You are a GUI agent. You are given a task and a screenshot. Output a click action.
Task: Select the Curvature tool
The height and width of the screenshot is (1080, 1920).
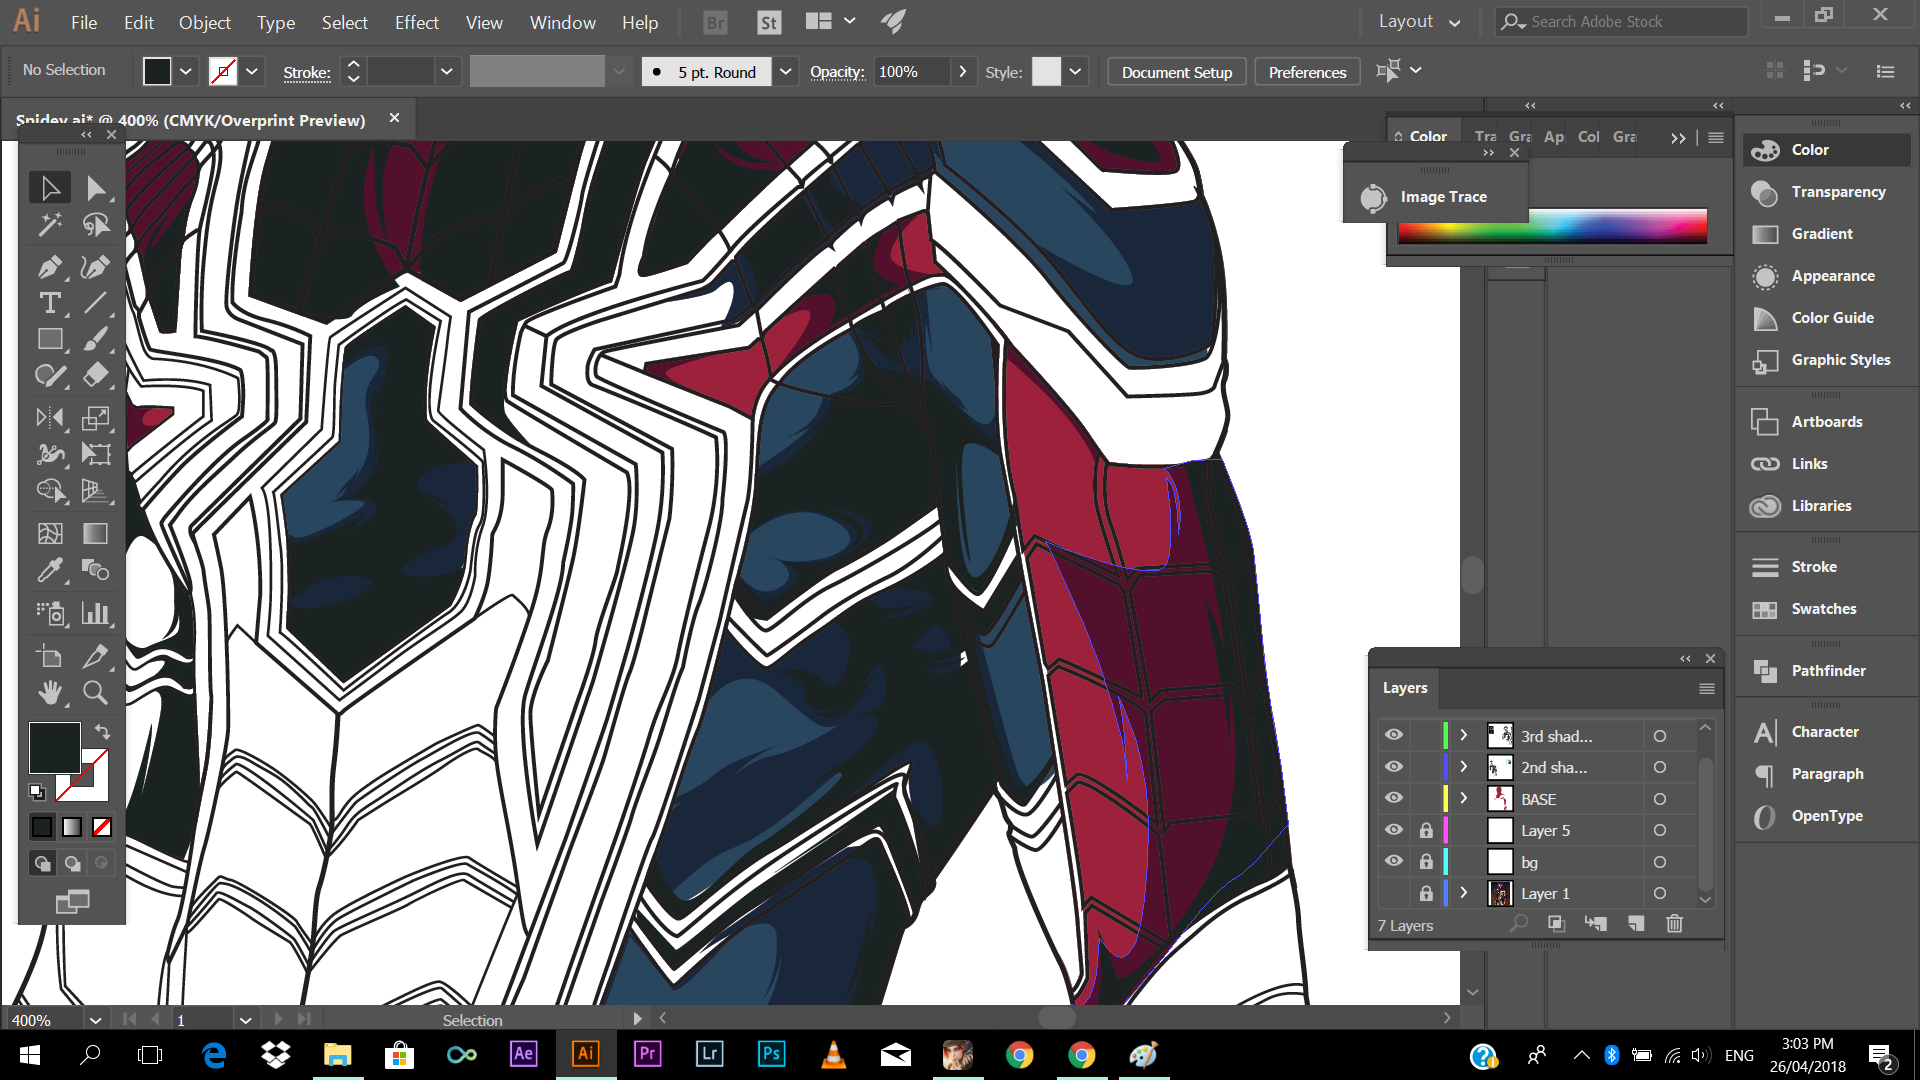pyautogui.click(x=96, y=267)
